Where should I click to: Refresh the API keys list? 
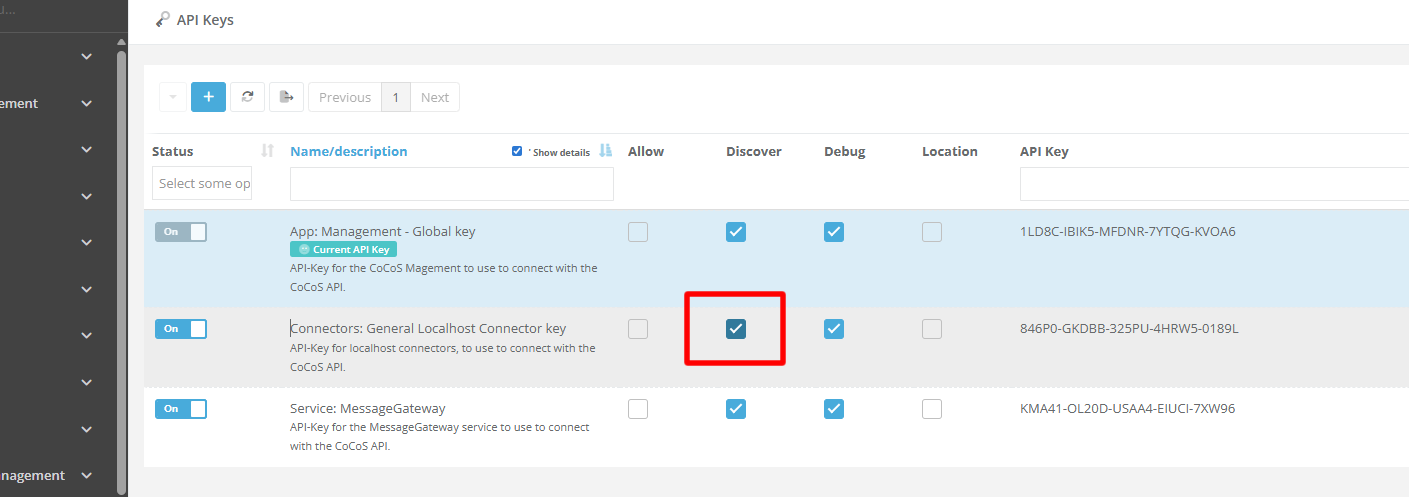click(247, 97)
